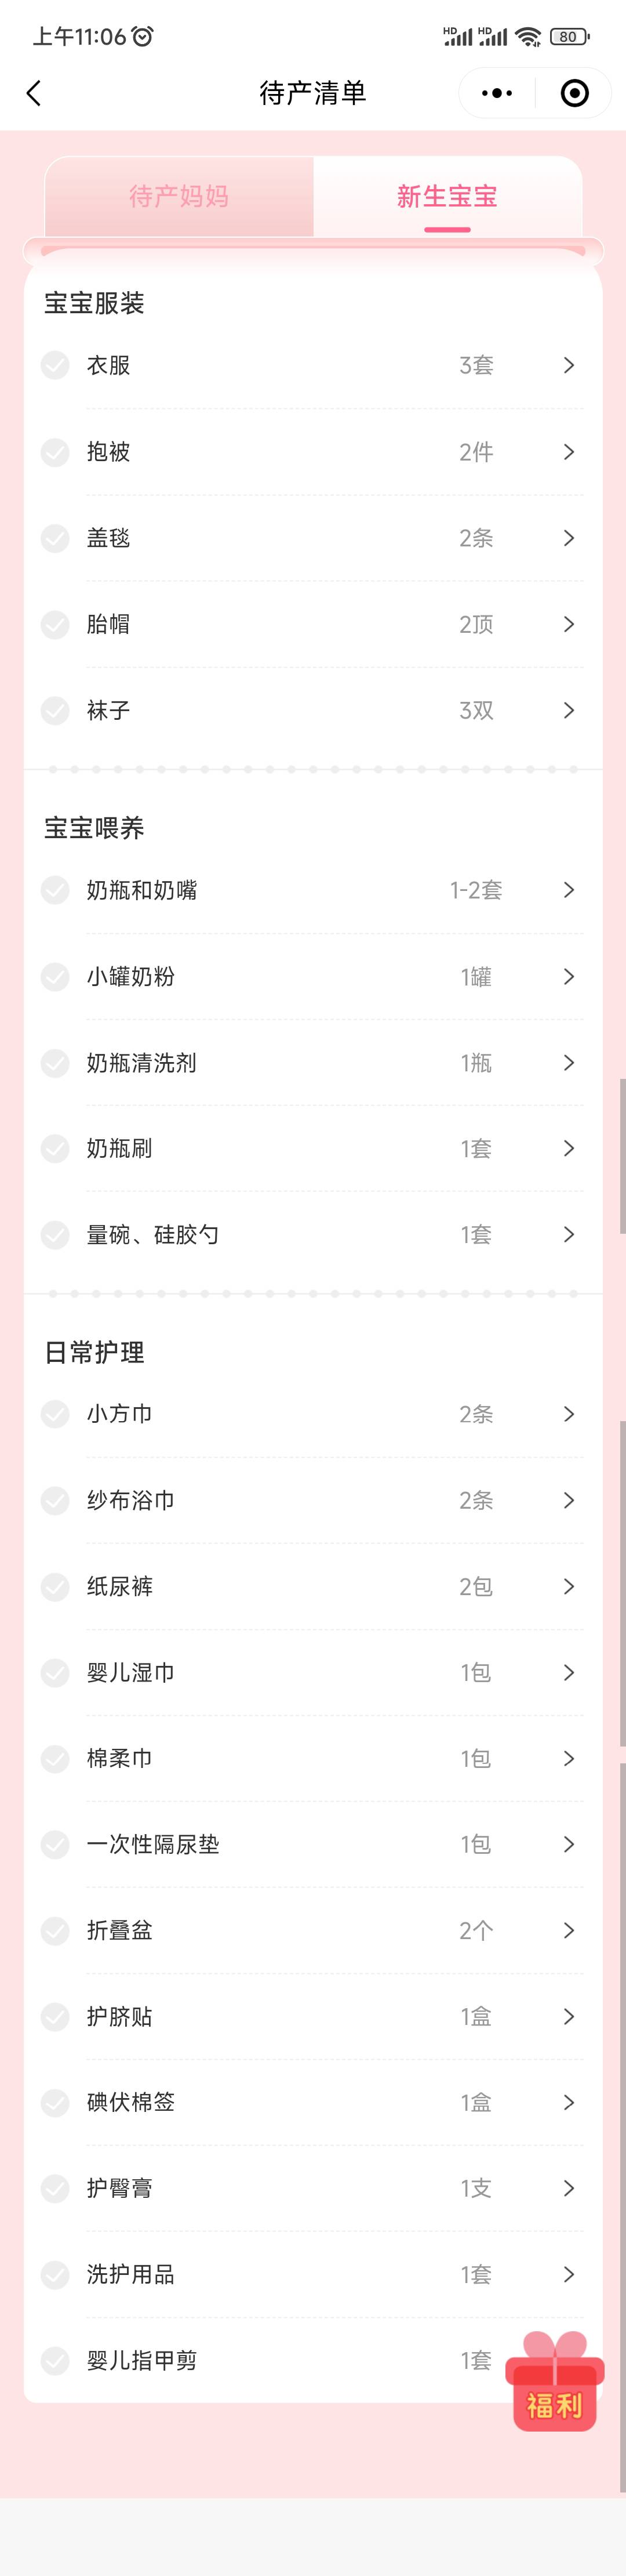Tap the 一次性隔尿垫 item label

(153, 1845)
